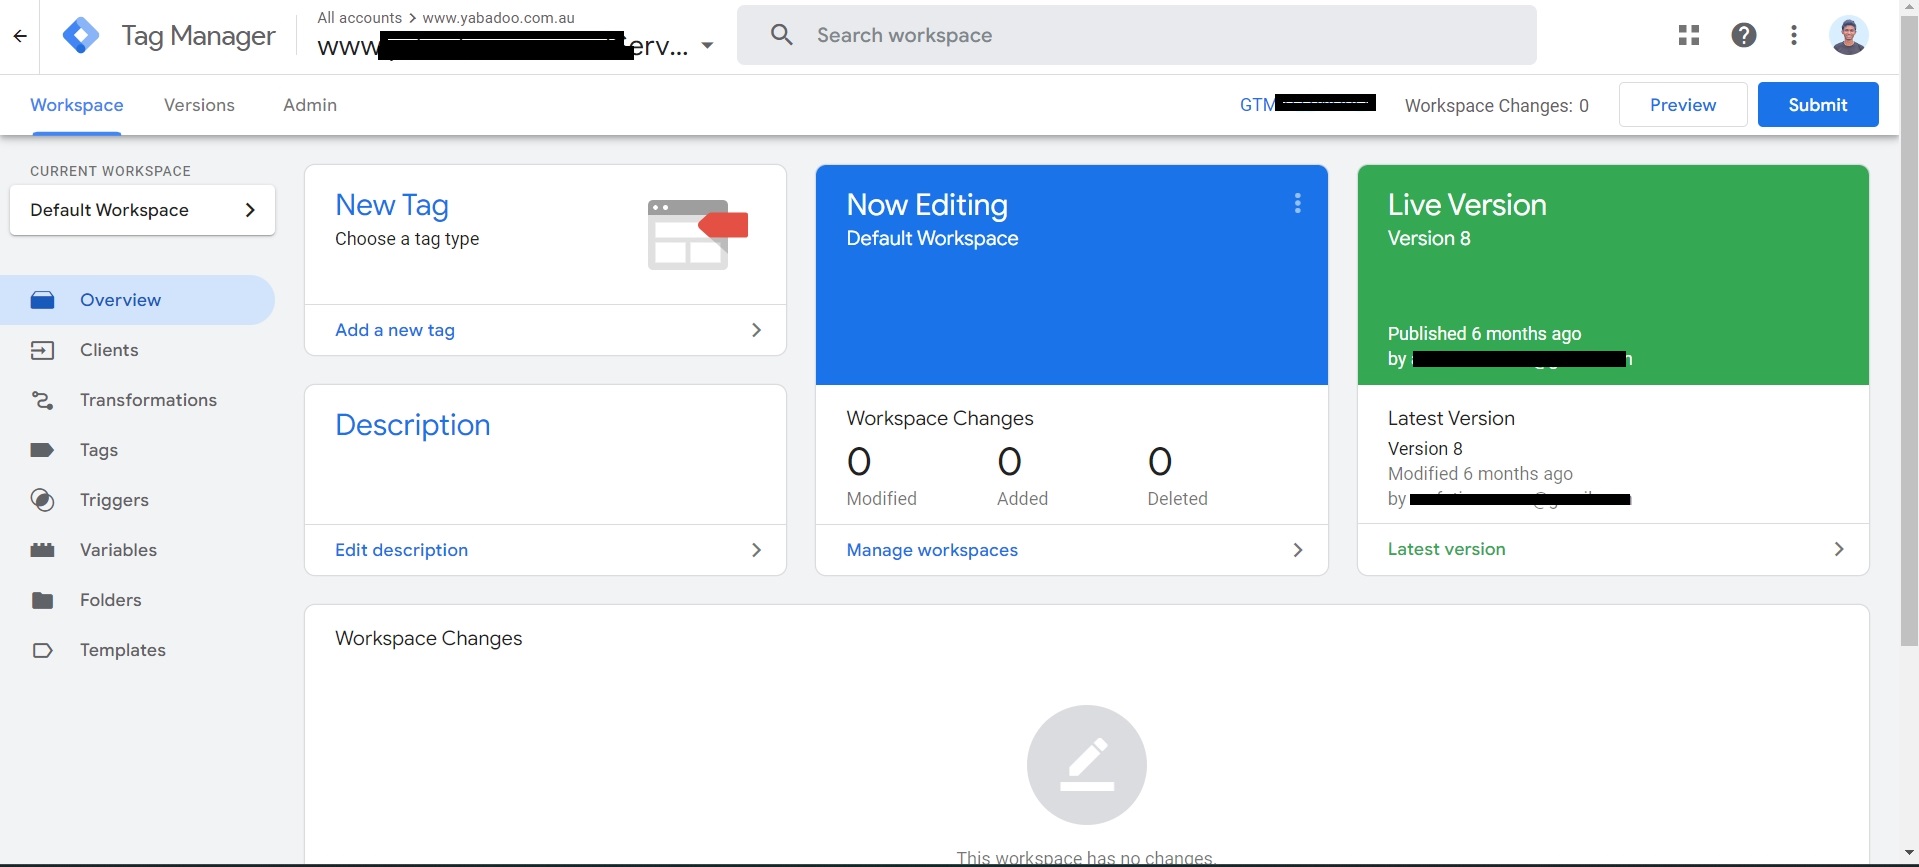Image resolution: width=1919 pixels, height=867 pixels.
Task: Click the Add a new tag chevron
Action: 756,330
